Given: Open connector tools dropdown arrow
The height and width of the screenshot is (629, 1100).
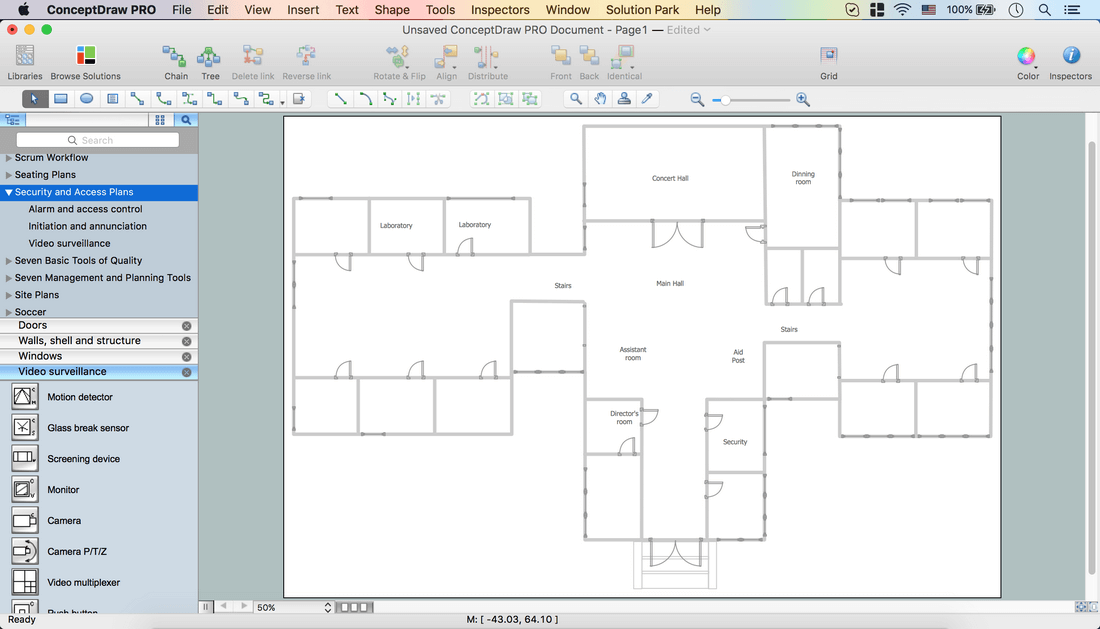Looking at the screenshot, I should (x=283, y=102).
